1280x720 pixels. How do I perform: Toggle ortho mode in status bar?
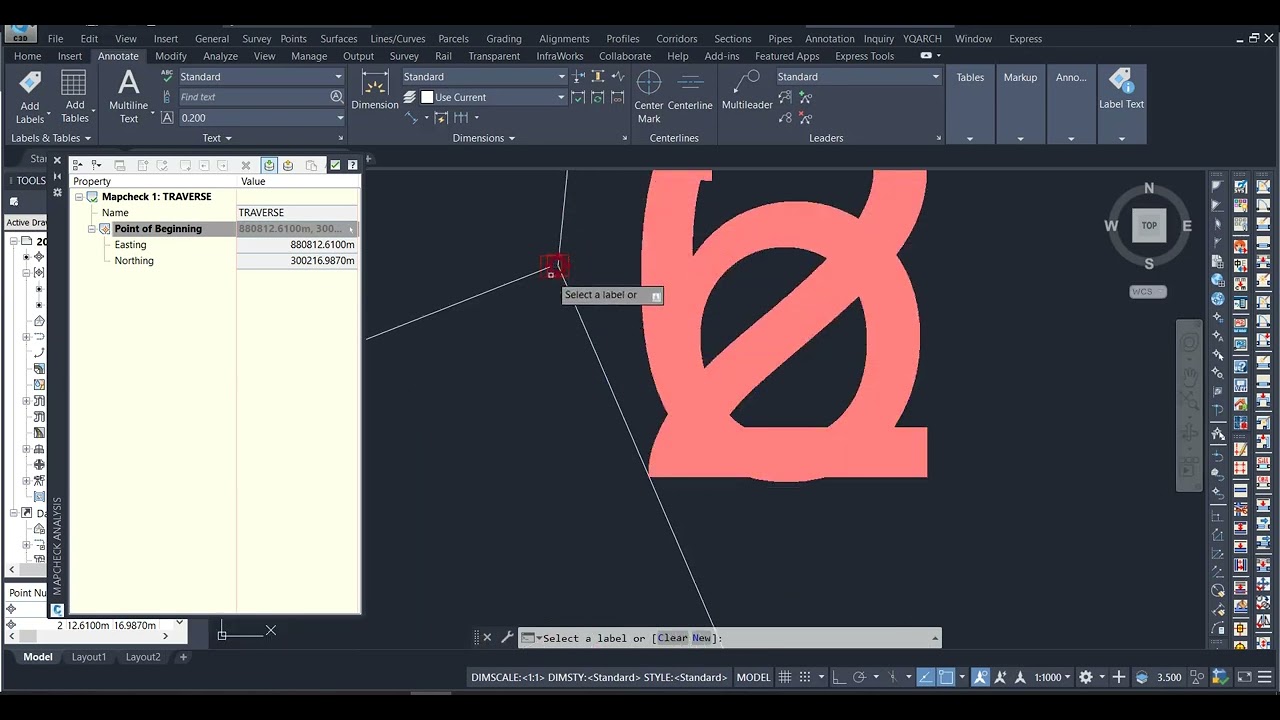840,677
